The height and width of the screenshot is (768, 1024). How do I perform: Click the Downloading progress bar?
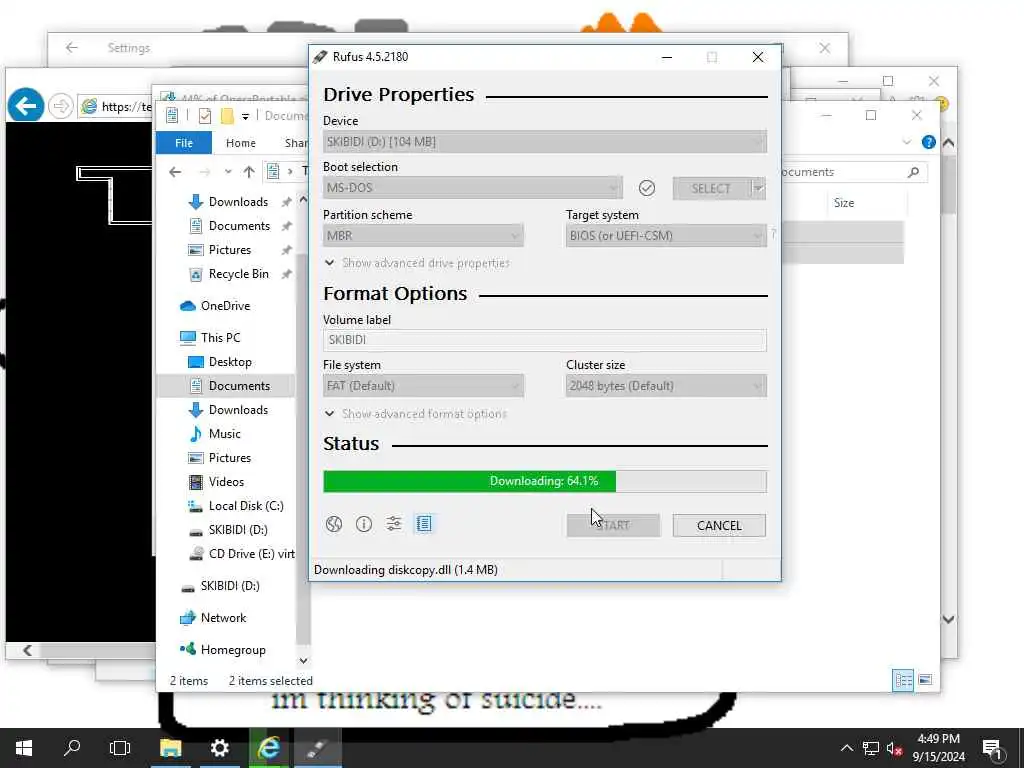[545, 481]
